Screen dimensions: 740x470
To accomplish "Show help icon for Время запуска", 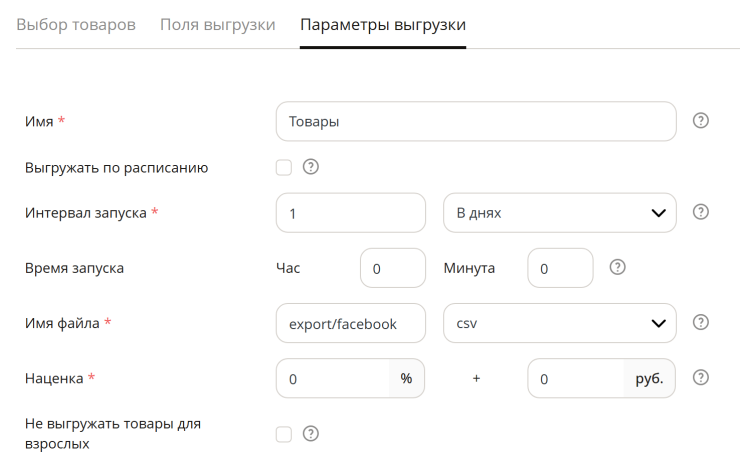I will pyautogui.click(x=617, y=268).
